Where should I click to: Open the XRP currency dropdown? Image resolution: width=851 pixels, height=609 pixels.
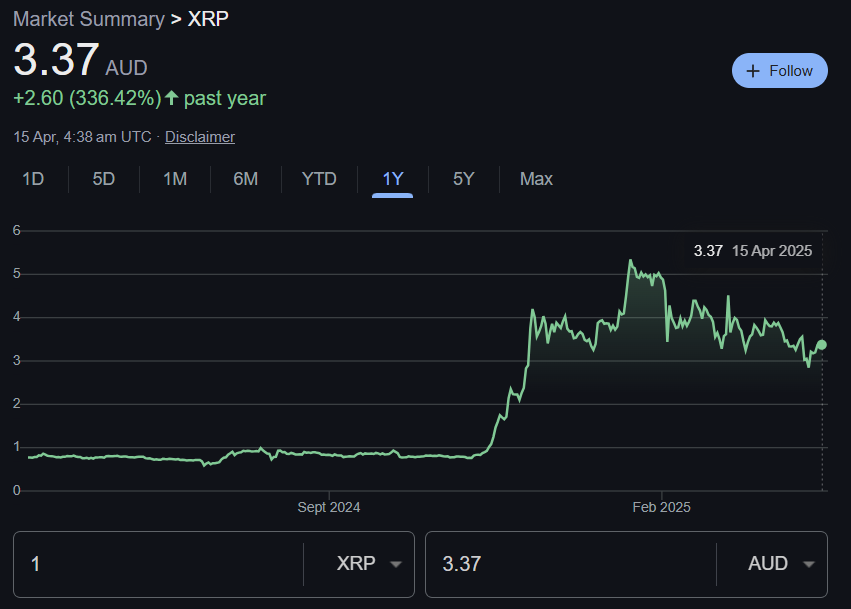369,563
